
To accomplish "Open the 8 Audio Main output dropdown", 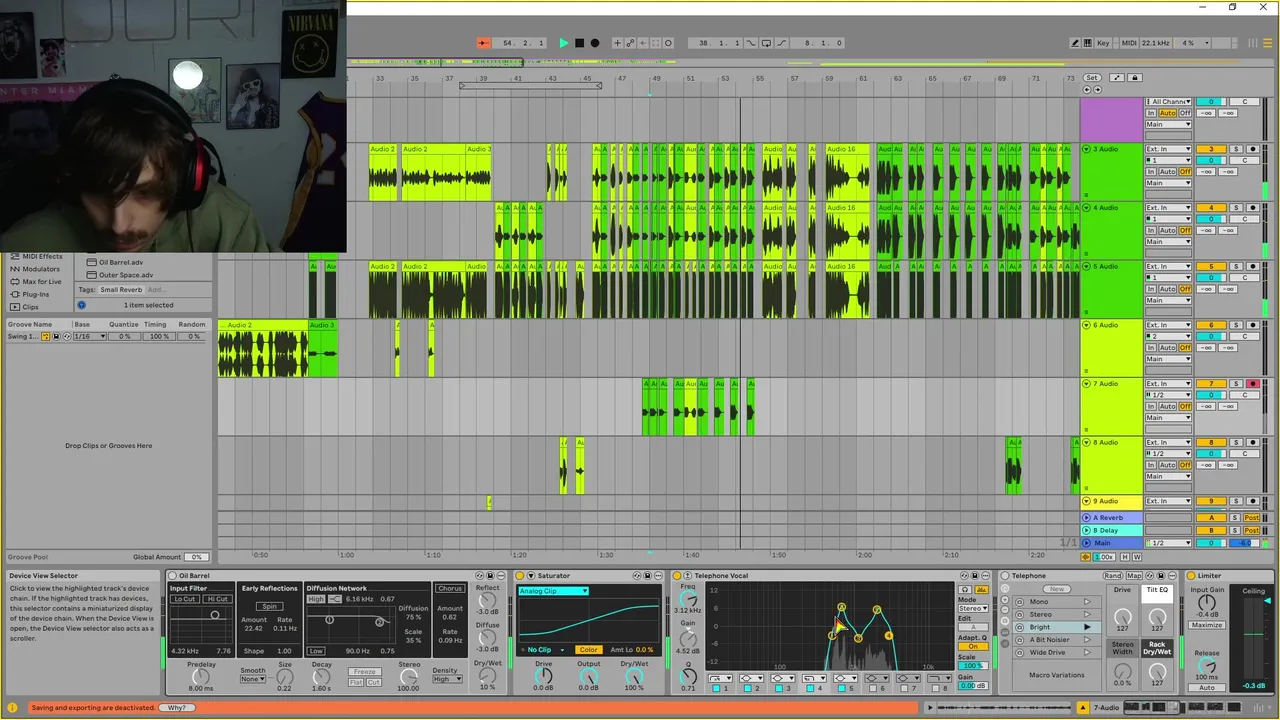I will click(x=1168, y=476).
